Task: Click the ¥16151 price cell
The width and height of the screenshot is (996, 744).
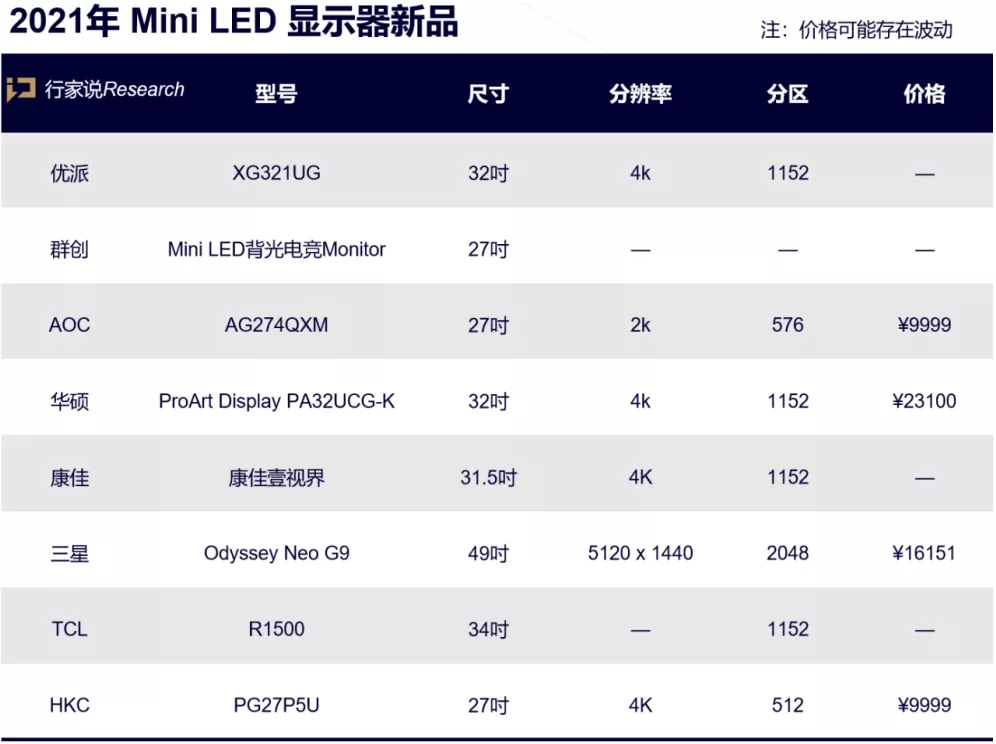Action: [923, 553]
